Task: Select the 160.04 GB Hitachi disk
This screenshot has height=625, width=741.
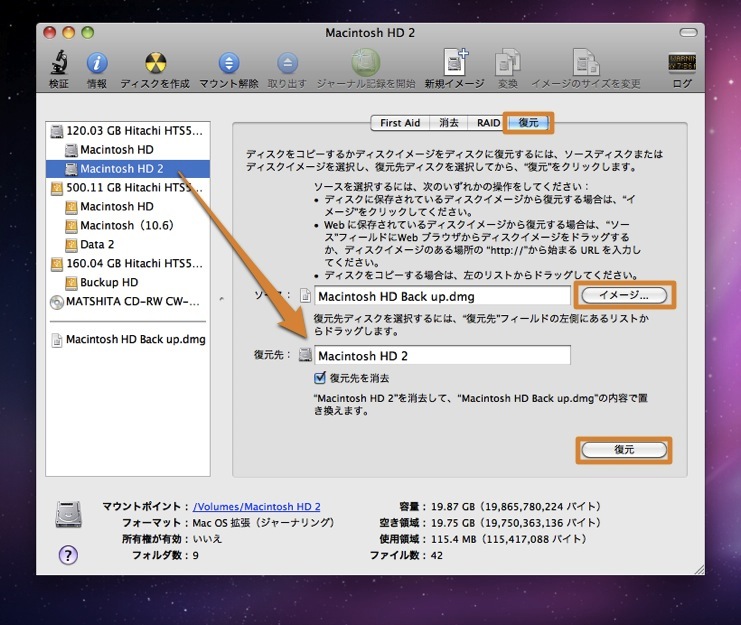Action: (128, 263)
